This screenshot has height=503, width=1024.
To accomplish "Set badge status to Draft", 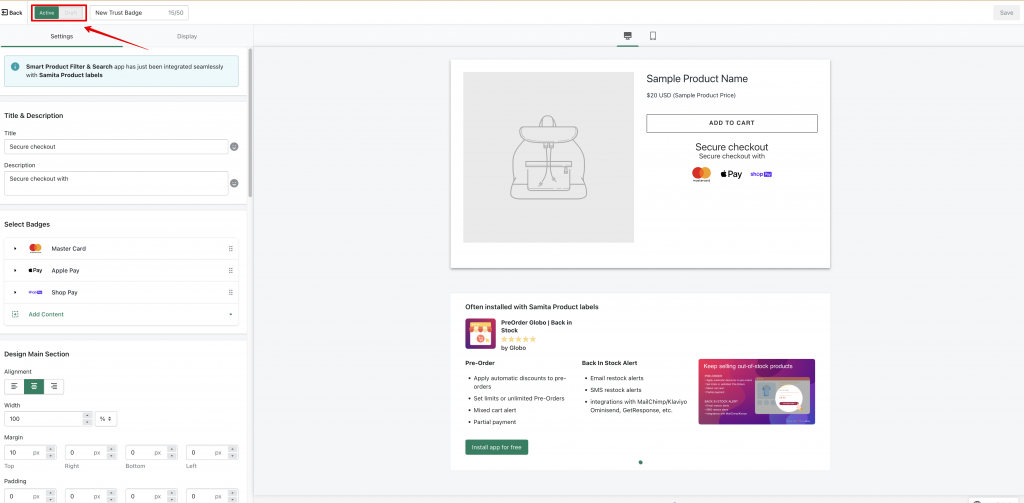I will point(71,12).
